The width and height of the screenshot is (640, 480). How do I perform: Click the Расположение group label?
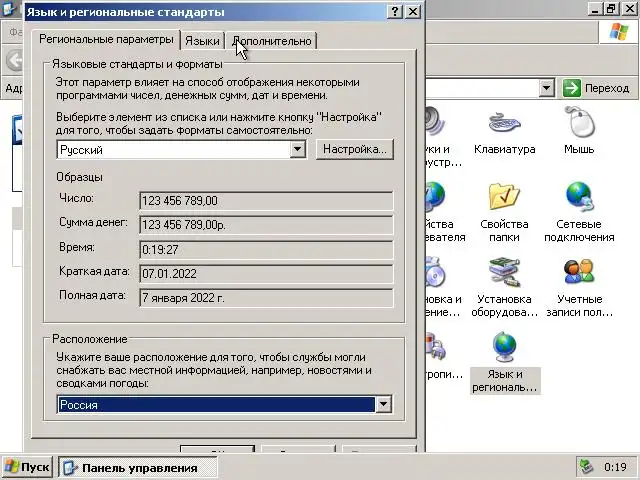(x=90, y=339)
